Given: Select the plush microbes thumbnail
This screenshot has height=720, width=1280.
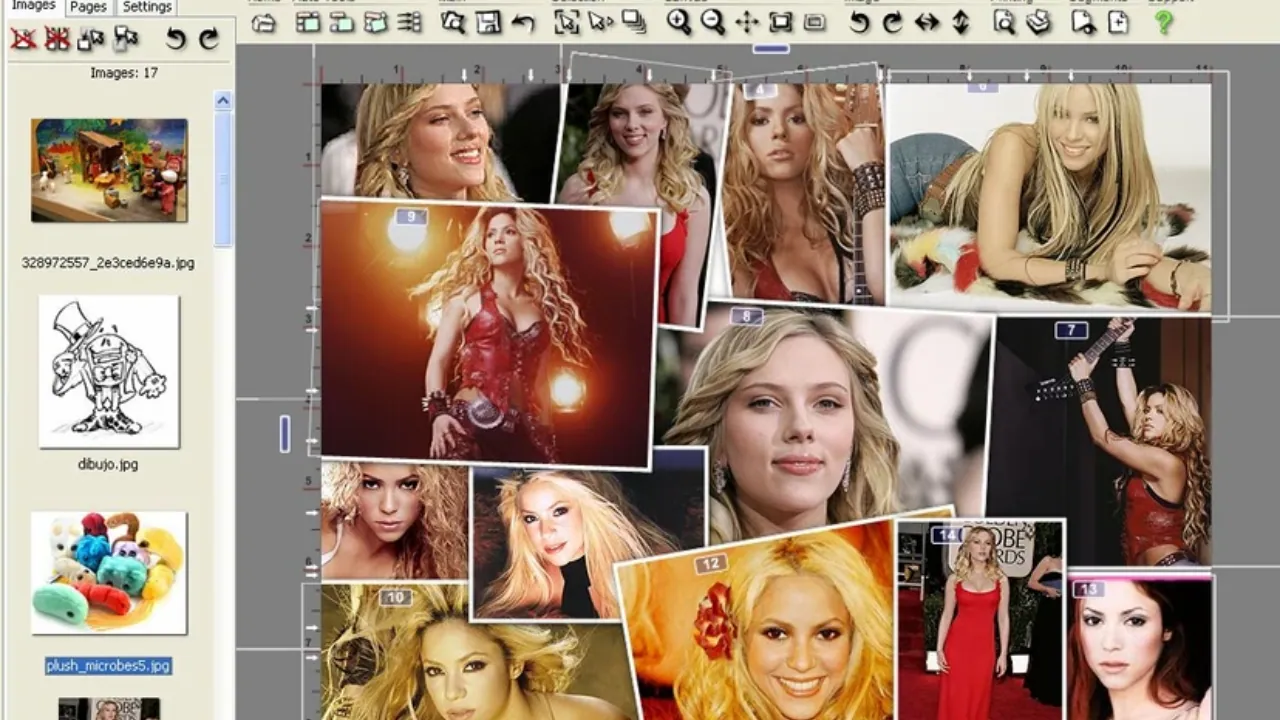Looking at the screenshot, I should (109, 572).
